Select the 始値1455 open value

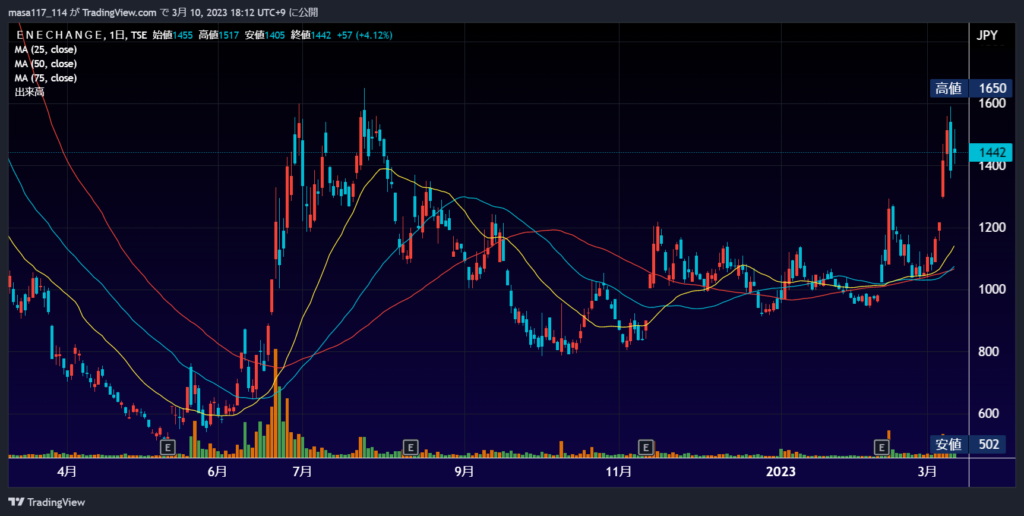[172, 35]
